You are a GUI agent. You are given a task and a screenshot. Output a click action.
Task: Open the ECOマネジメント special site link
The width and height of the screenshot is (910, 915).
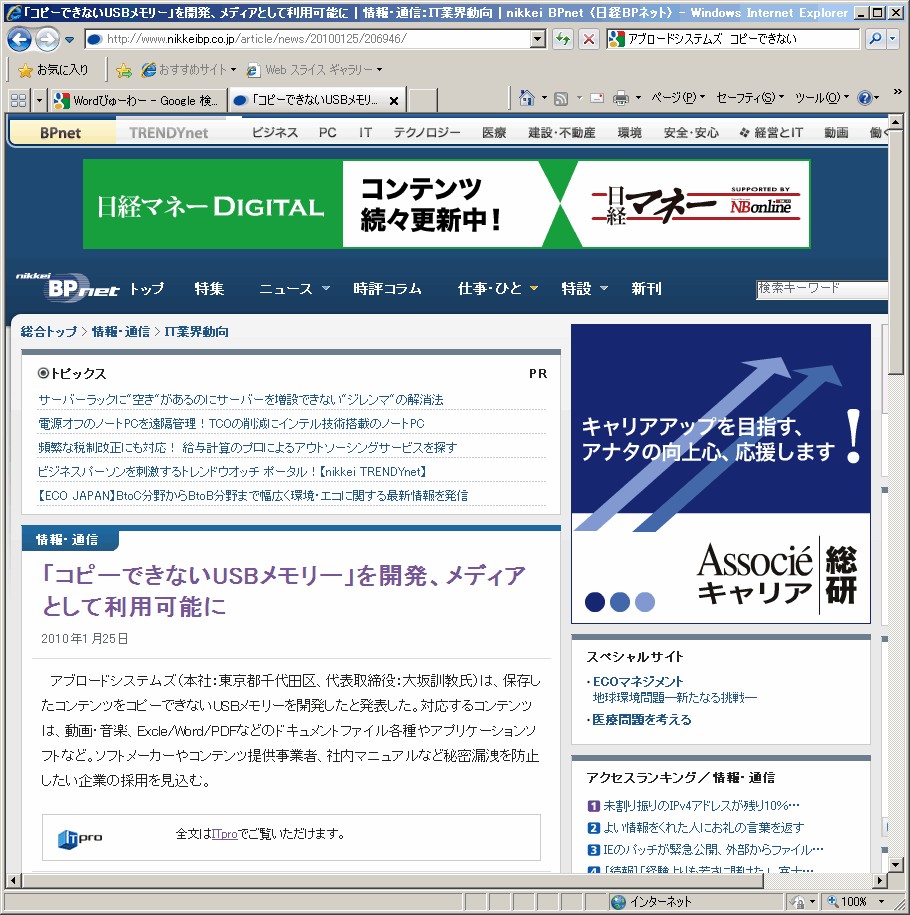click(637, 682)
